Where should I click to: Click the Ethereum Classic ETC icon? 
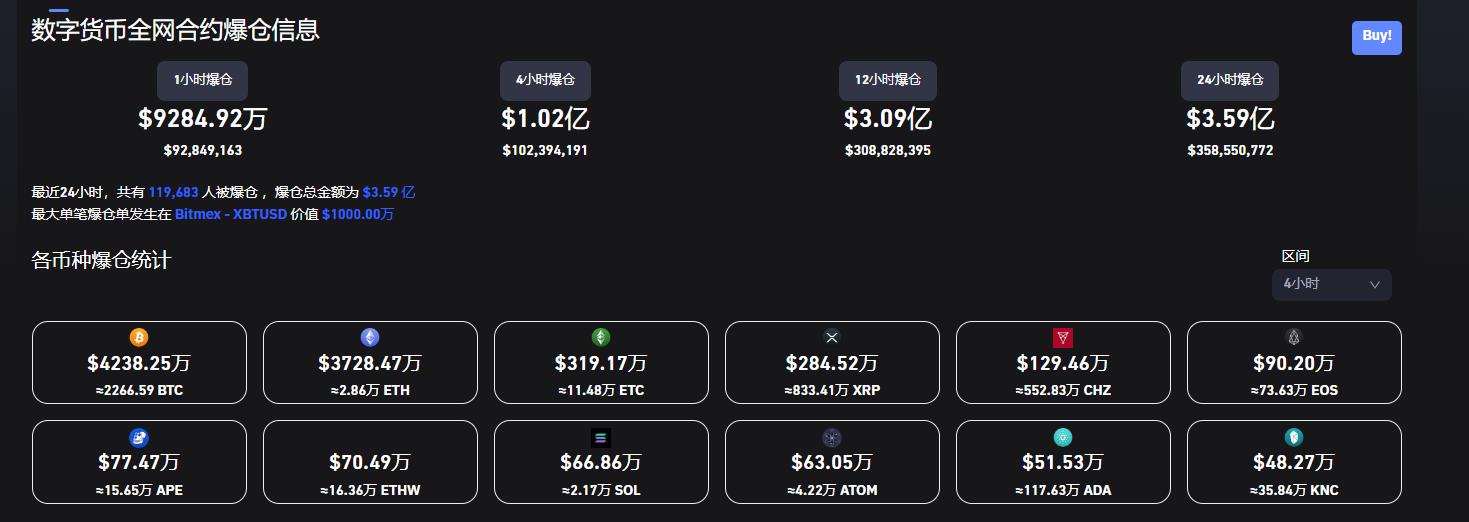pyautogui.click(x=601, y=337)
